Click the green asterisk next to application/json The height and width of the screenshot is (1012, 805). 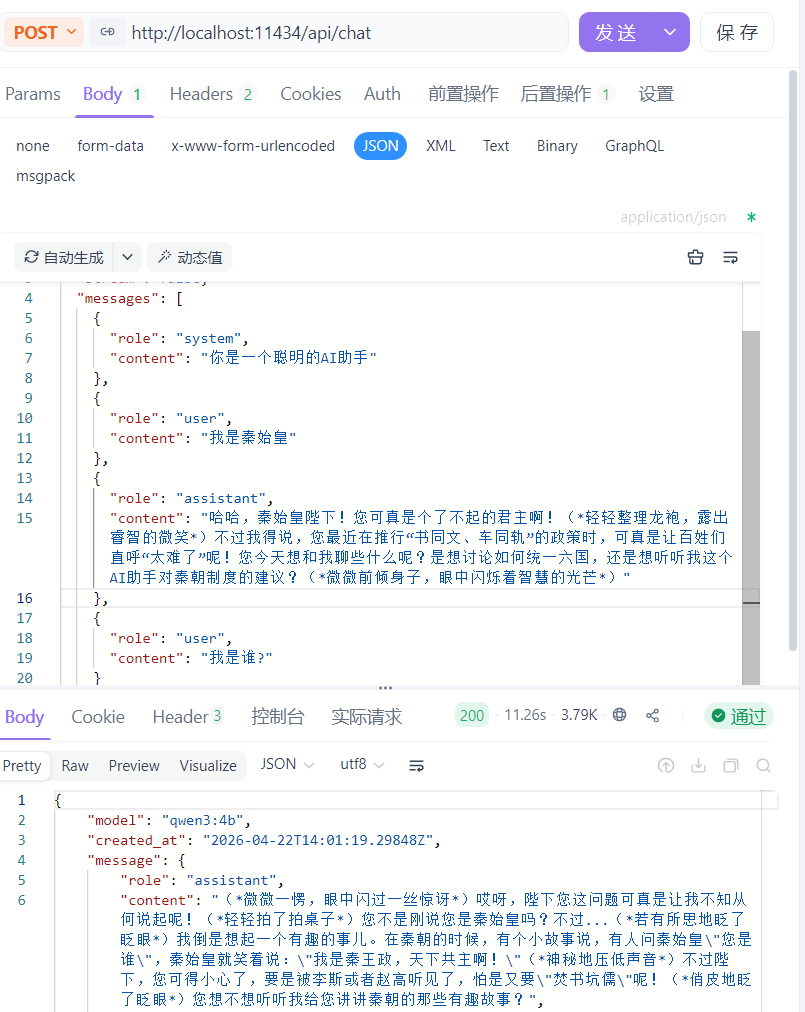pyautogui.click(x=751, y=217)
